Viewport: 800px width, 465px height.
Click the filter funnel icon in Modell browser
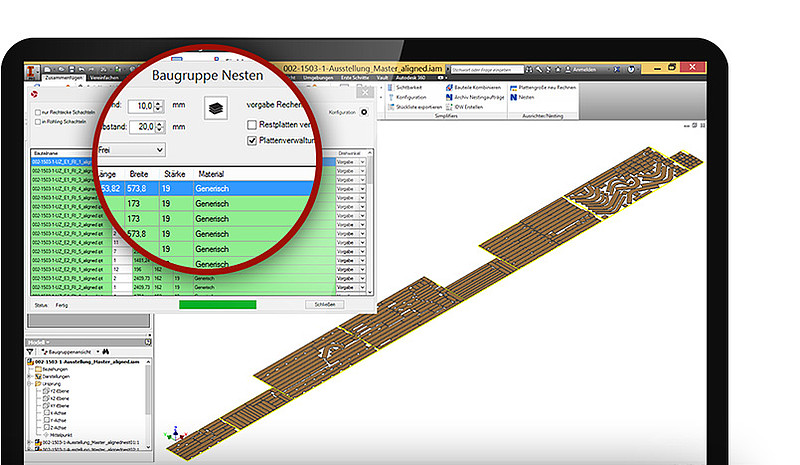[x=30, y=352]
